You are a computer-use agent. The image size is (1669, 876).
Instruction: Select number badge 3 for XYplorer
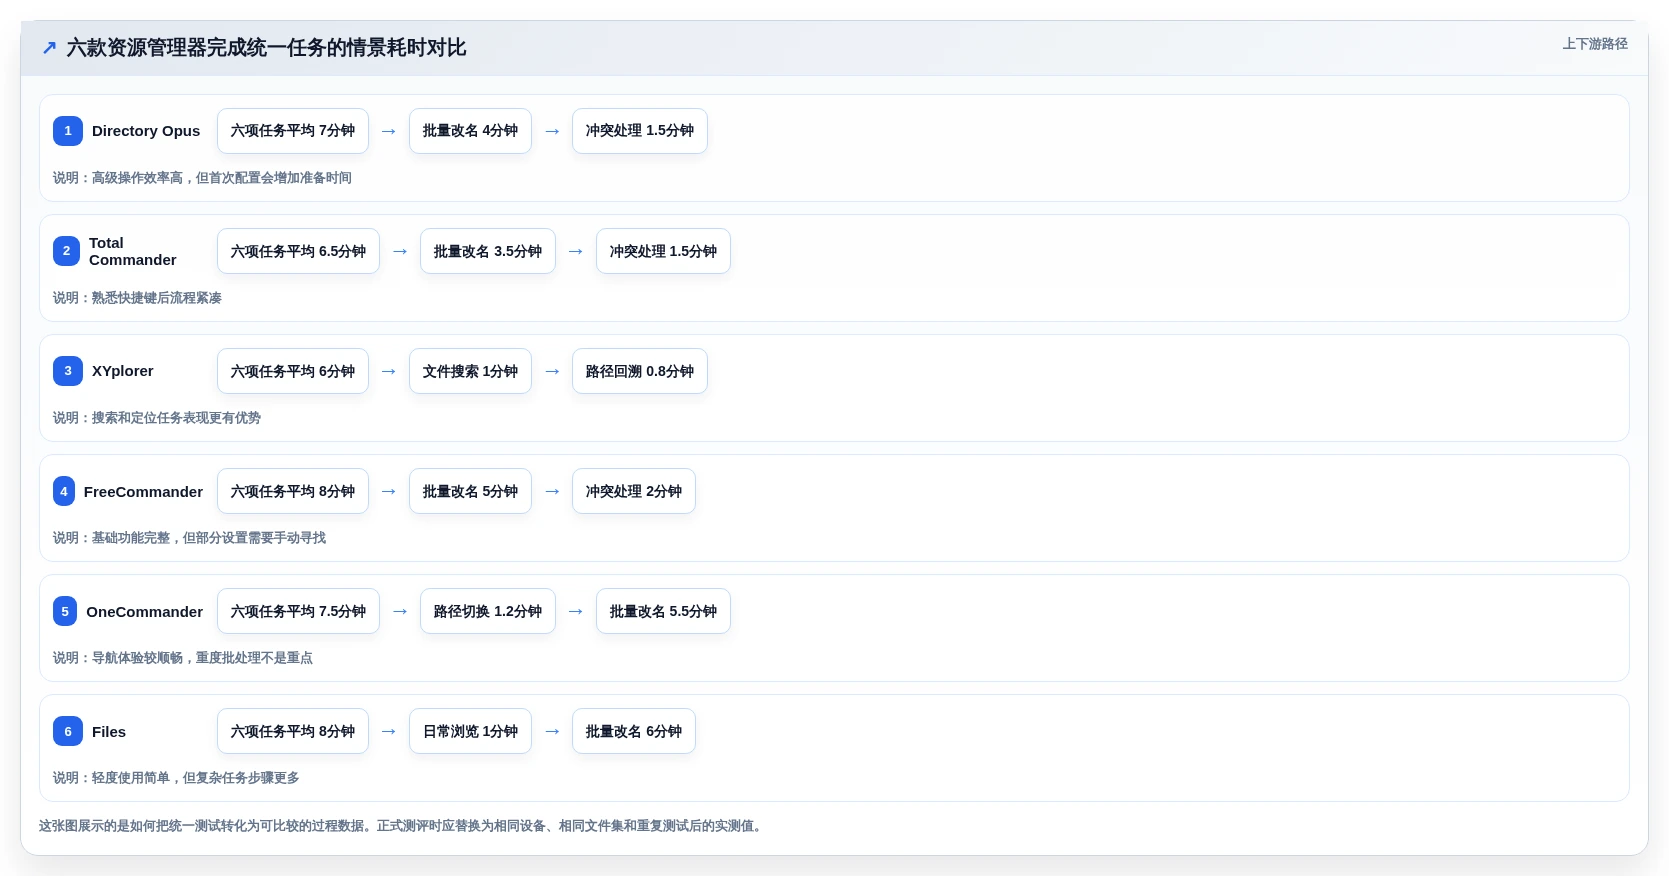coord(68,371)
